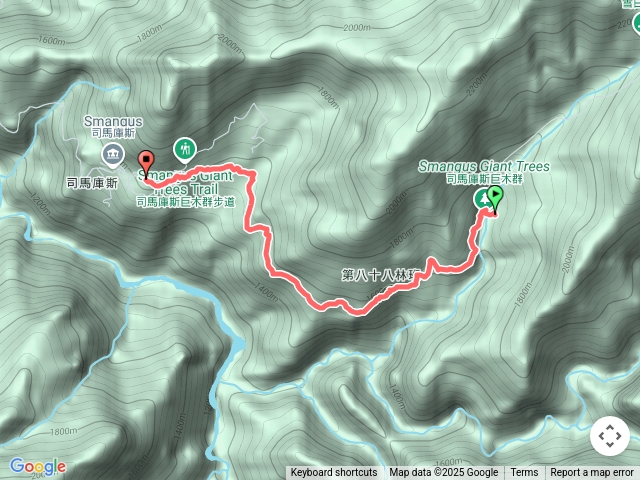Select the green hiker trail icon

coord(185,149)
